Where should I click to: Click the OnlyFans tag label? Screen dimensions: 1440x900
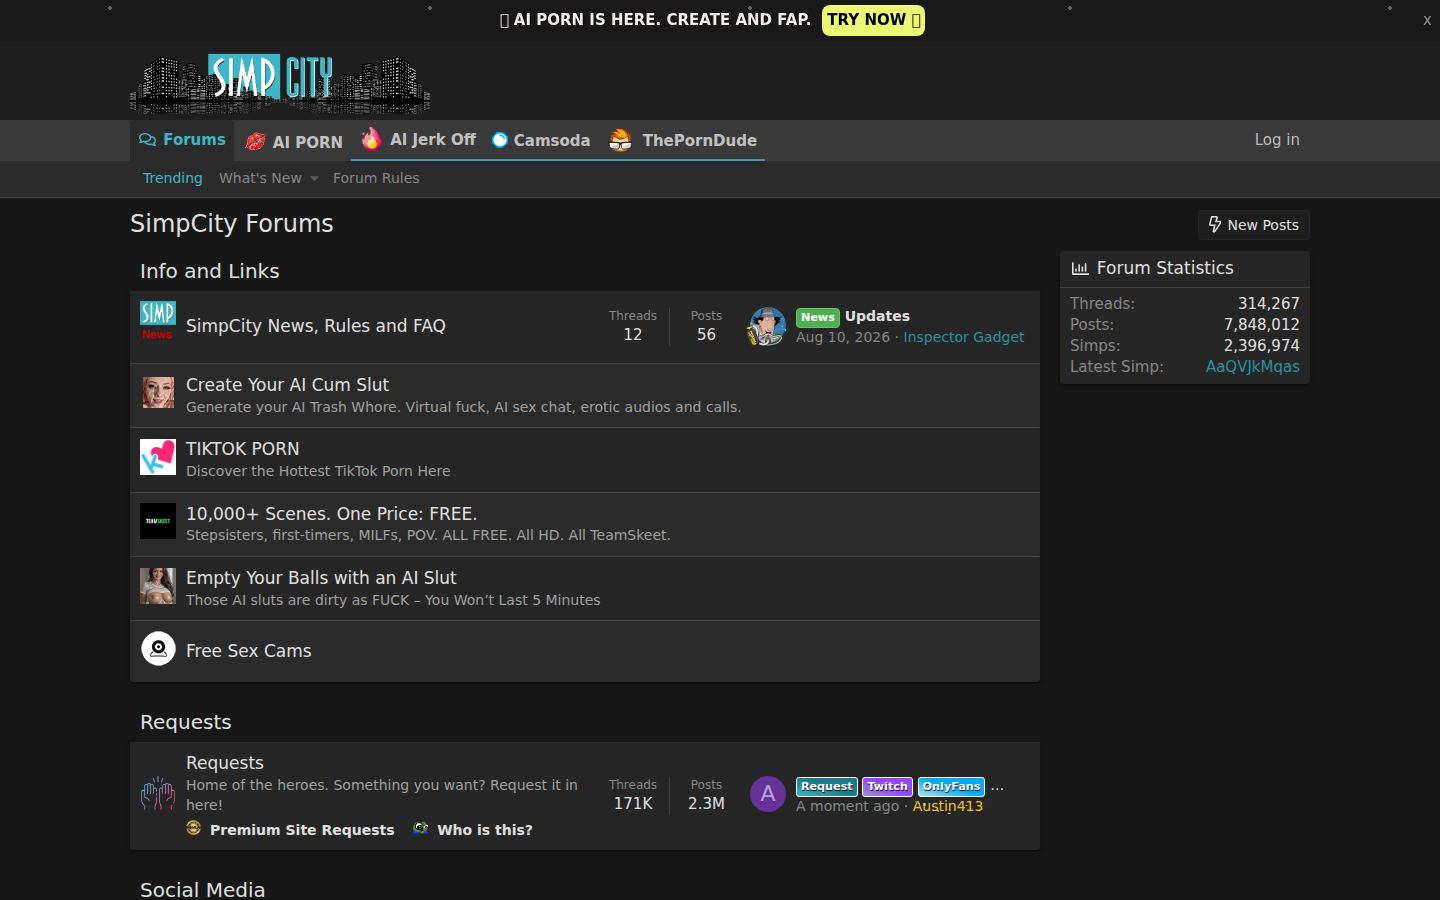coord(951,787)
